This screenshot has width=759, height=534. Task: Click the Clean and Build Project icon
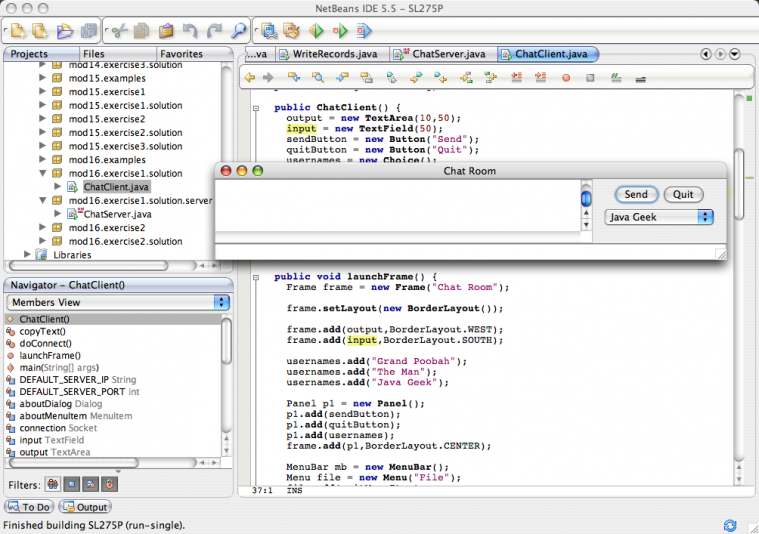click(x=291, y=31)
